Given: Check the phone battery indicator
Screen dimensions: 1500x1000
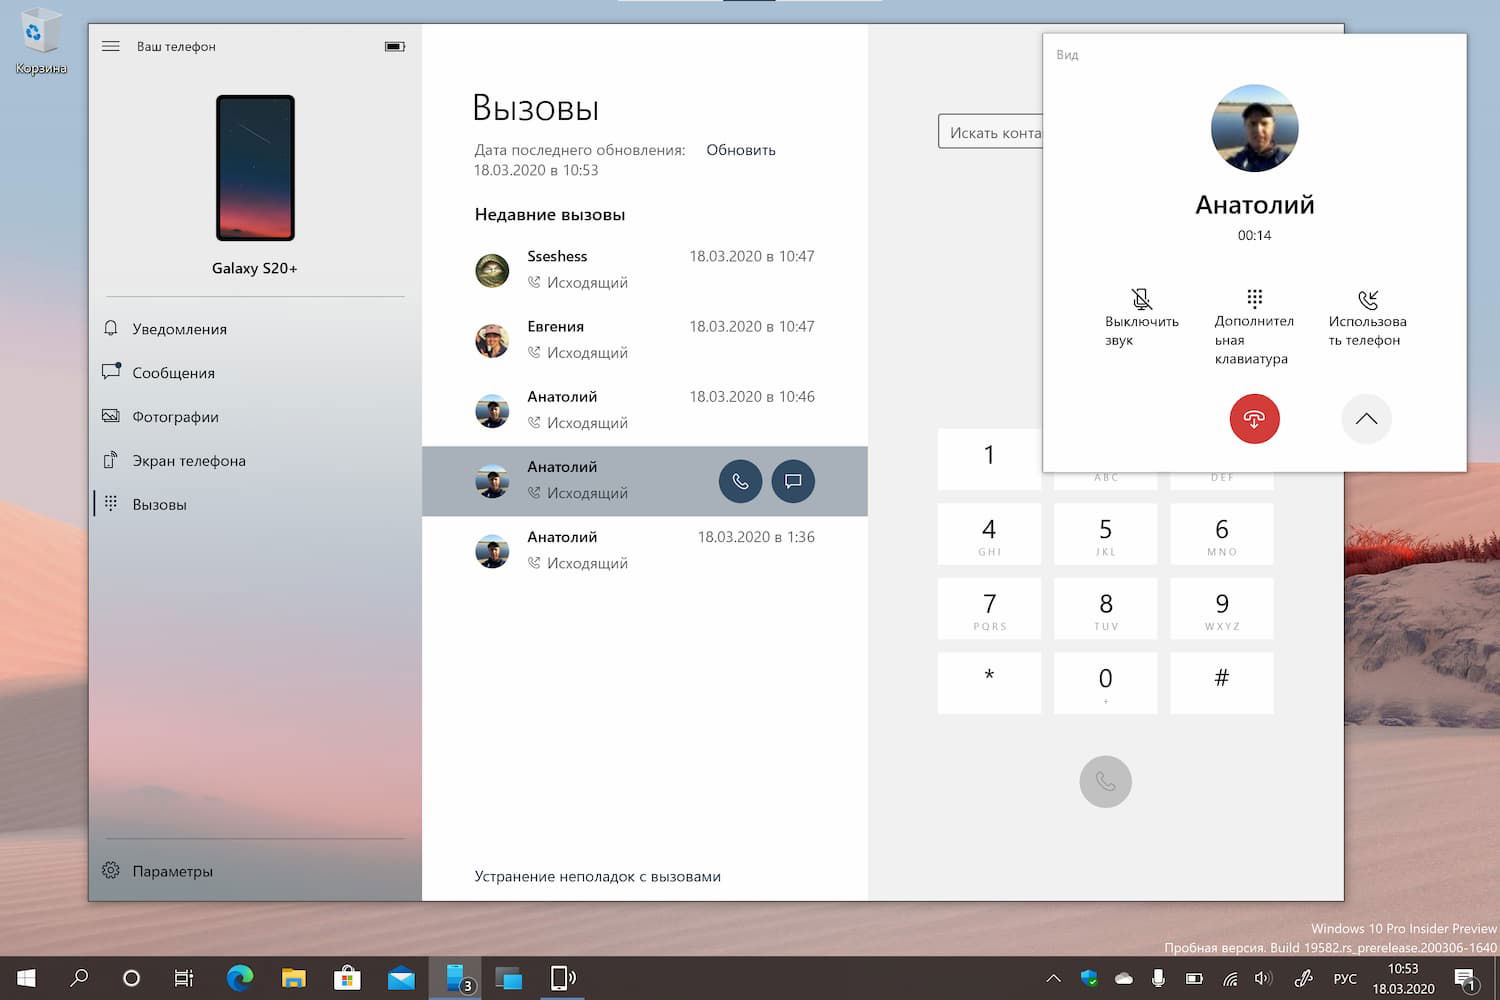Looking at the screenshot, I should tap(393, 45).
